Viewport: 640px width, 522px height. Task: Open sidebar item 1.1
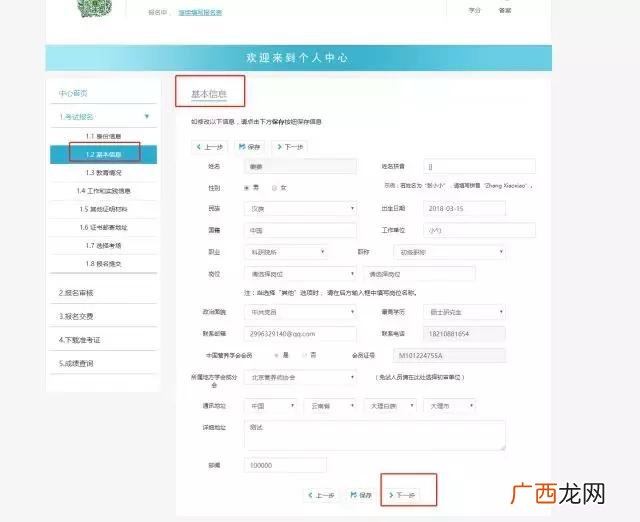tap(103, 136)
